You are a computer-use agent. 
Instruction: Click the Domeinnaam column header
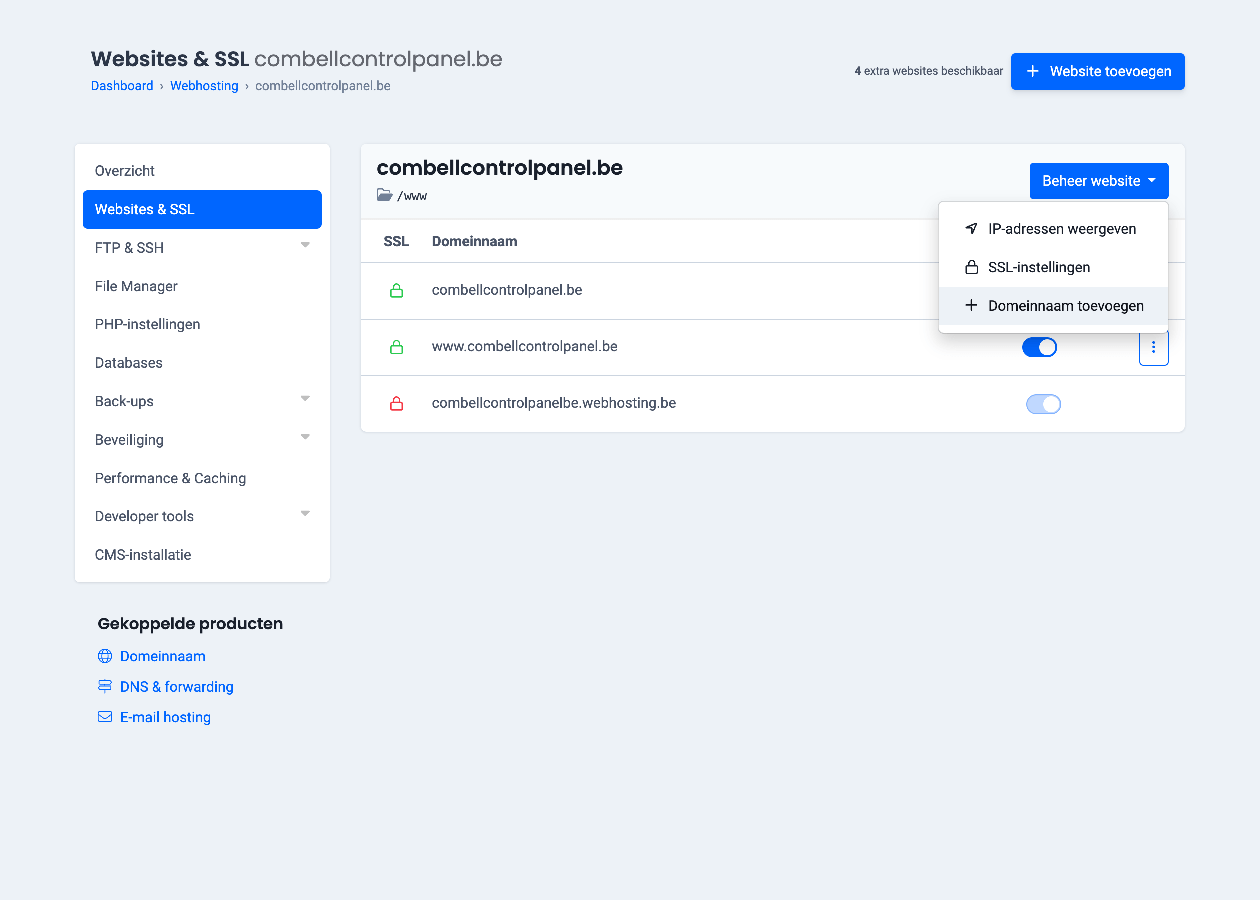[x=474, y=241]
